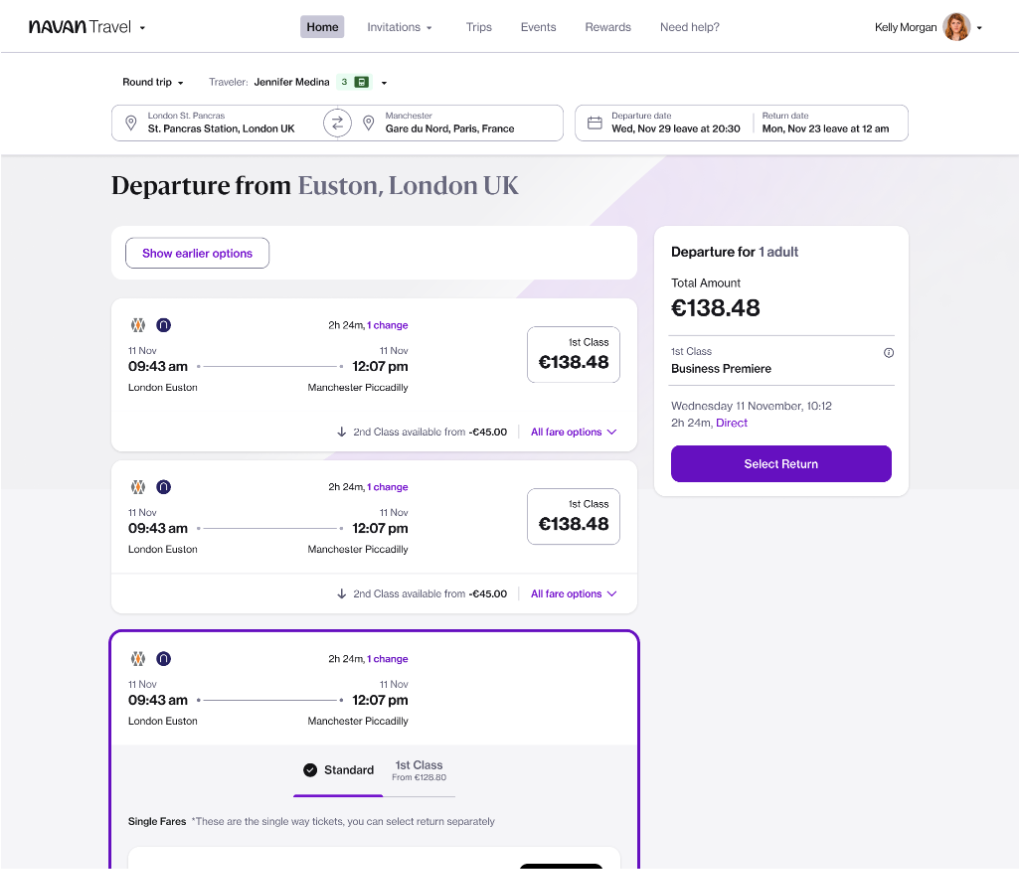The height and width of the screenshot is (870, 1020).
Task: Open the Round trip dropdown
Action: pos(153,82)
